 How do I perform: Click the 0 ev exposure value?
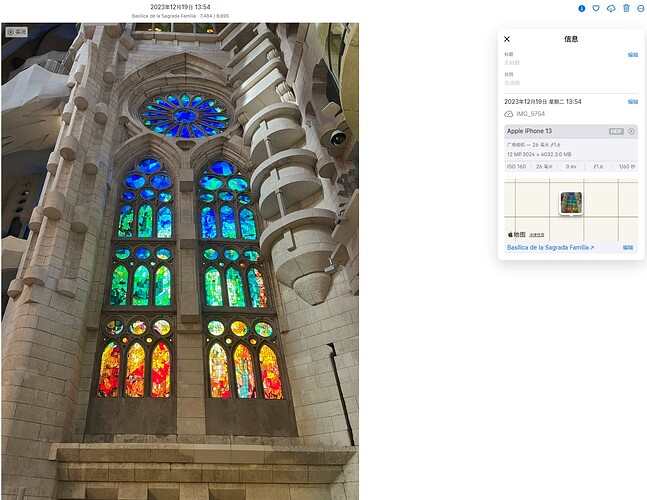point(571,167)
